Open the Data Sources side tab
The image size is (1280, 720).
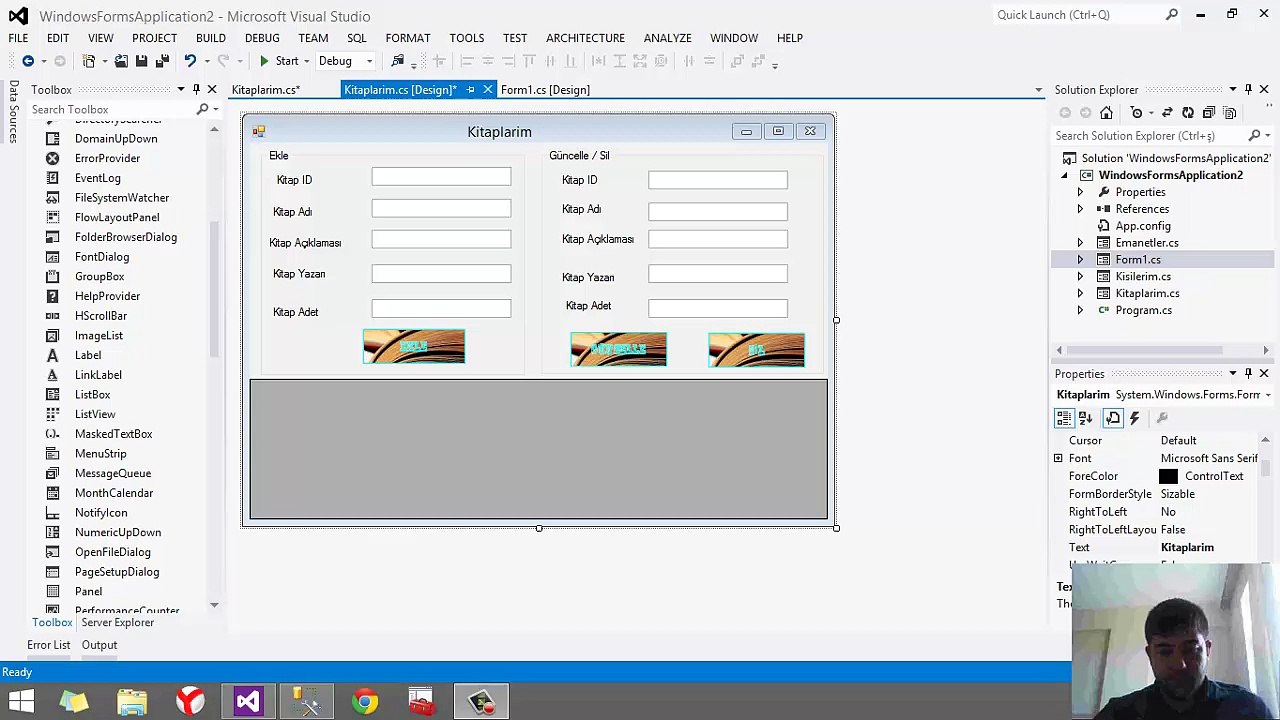(x=13, y=113)
